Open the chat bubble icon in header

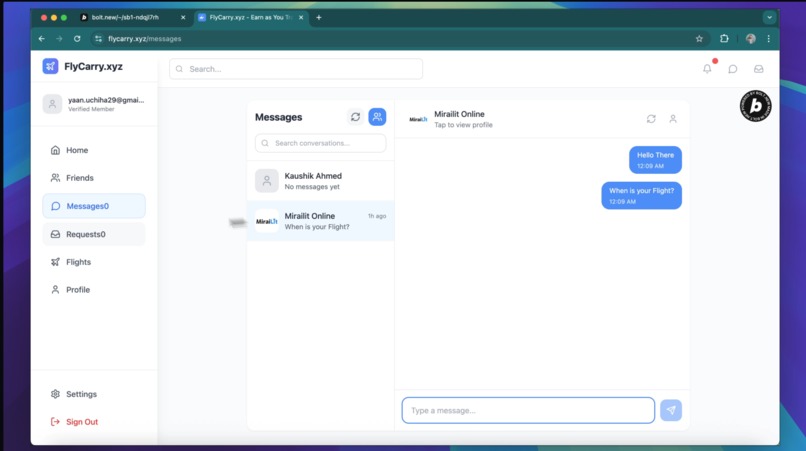click(x=733, y=69)
